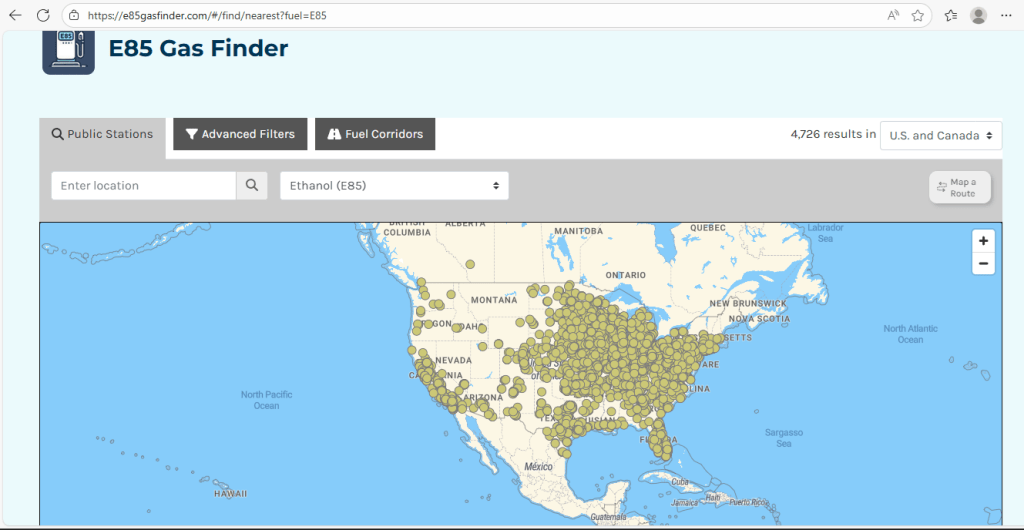Open the browser Settings and more menu

pyautogui.click(x=1007, y=16)
